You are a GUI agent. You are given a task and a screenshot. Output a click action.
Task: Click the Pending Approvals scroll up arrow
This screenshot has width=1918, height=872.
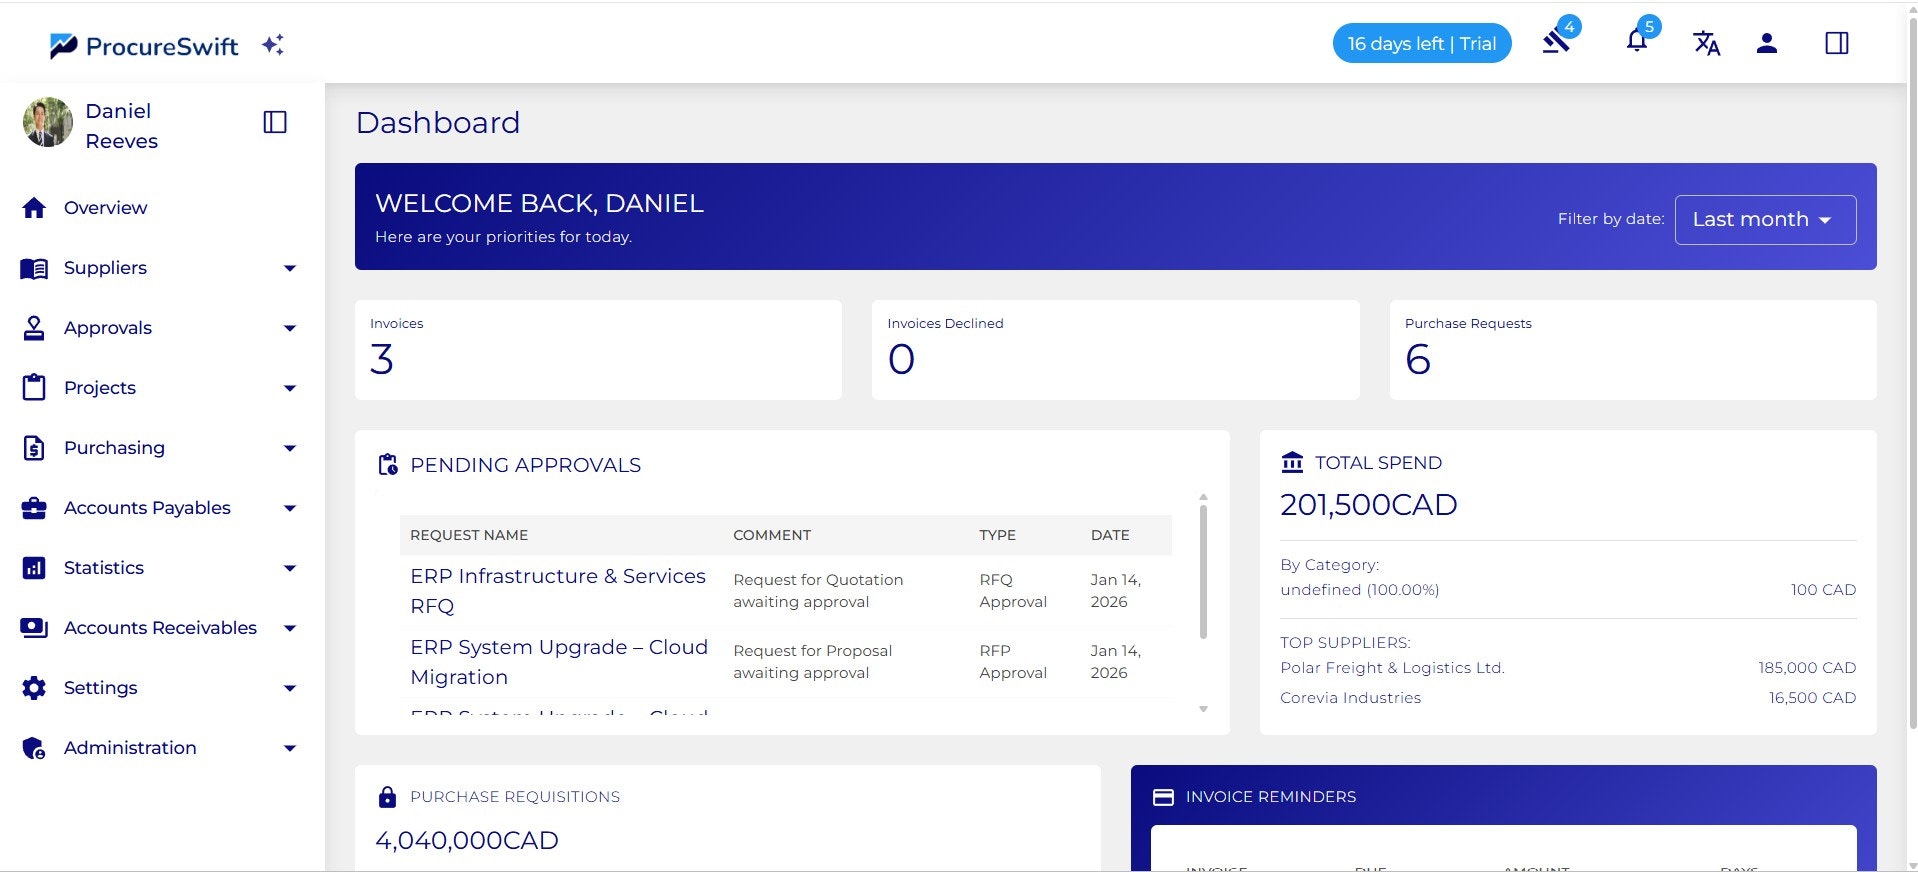click(x=1203, y=497)
